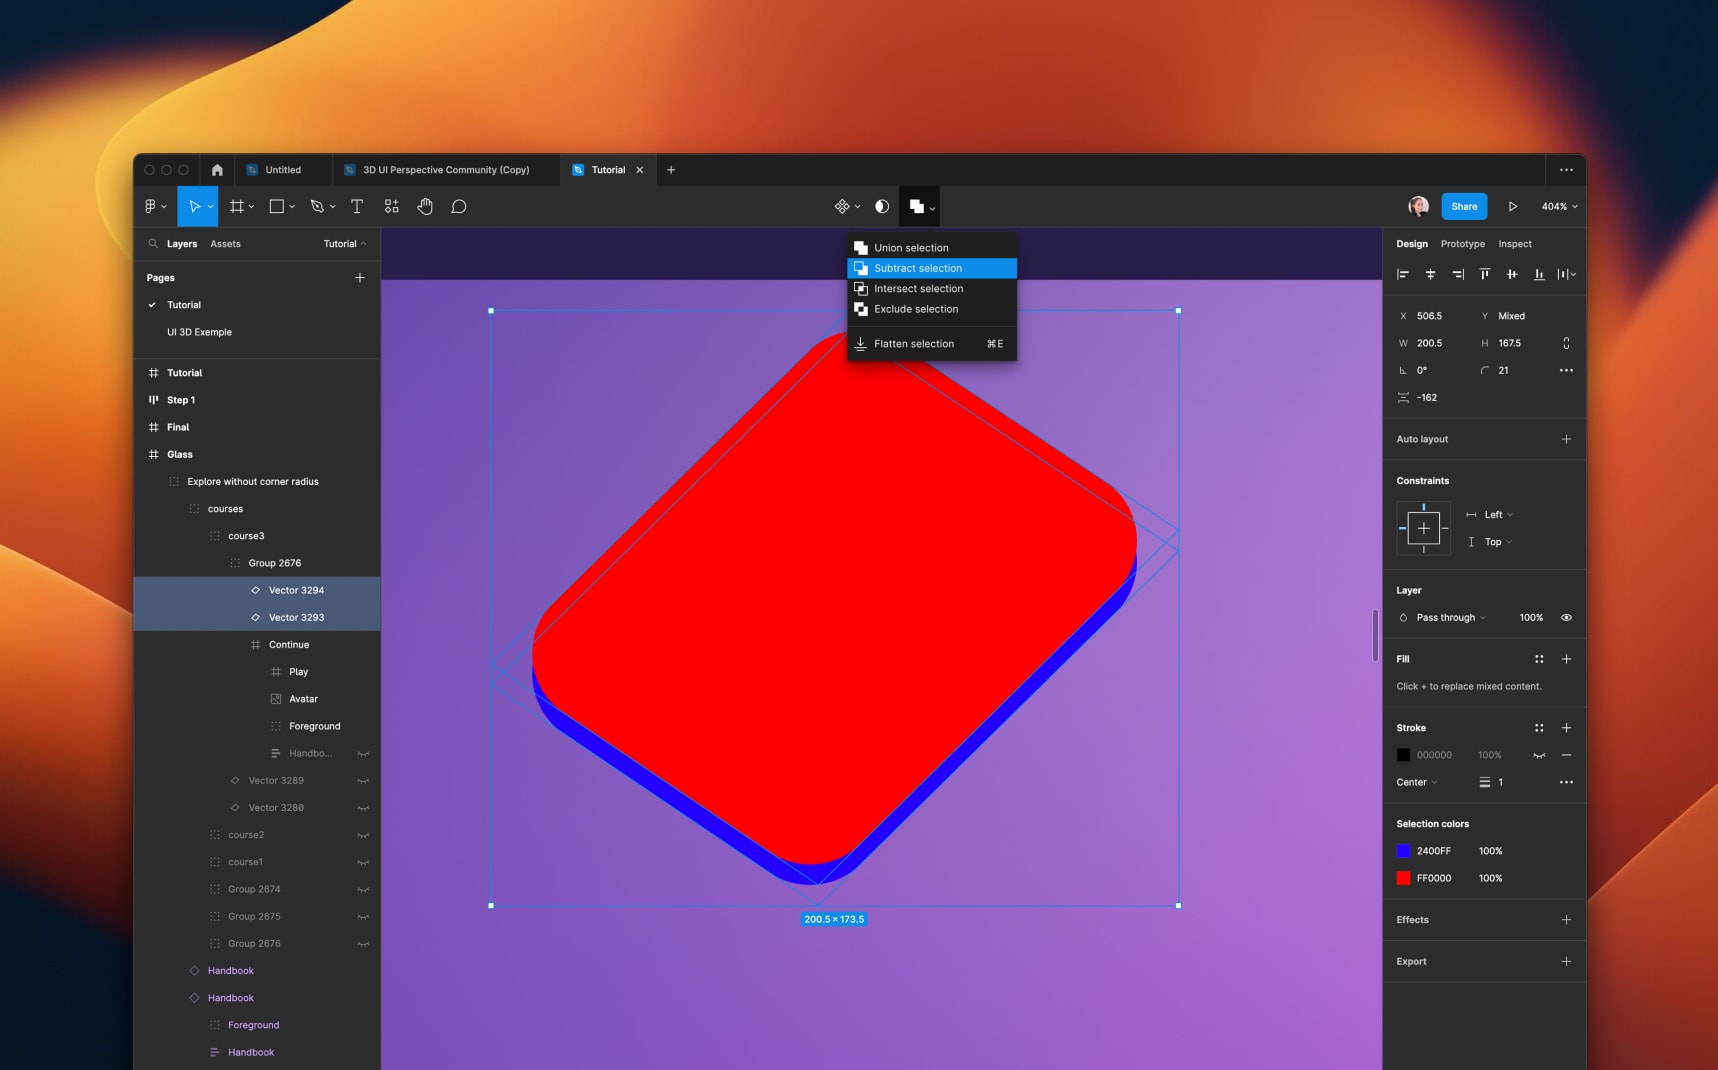The width and height of the screenshot is (1718, 1070).
Task: Select the Text tool
Action: click(357, 206)
